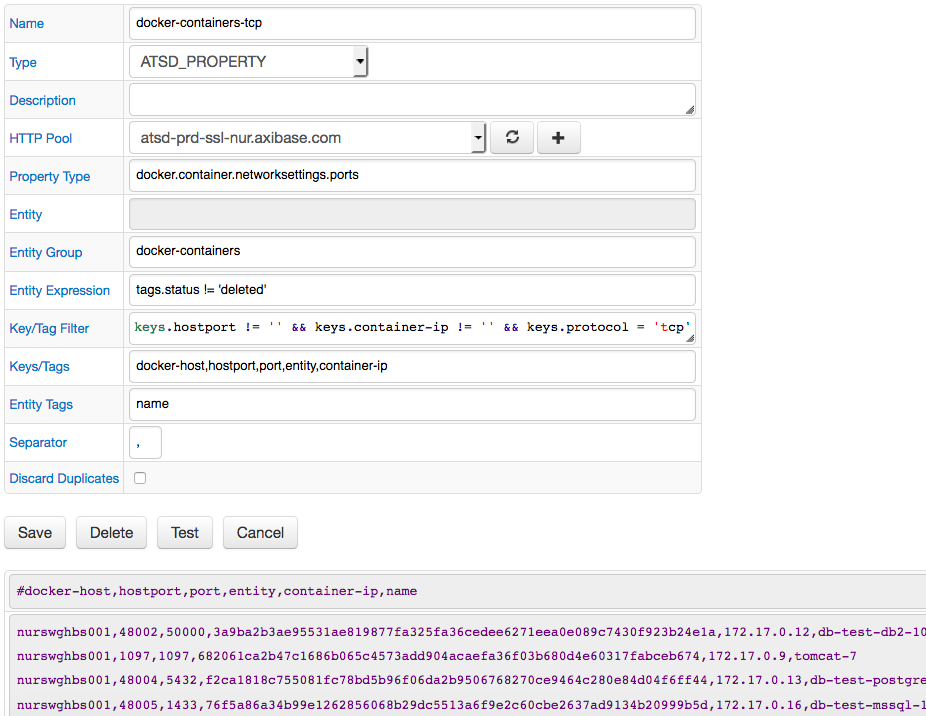Click the Cancel button

pos(260,532)
